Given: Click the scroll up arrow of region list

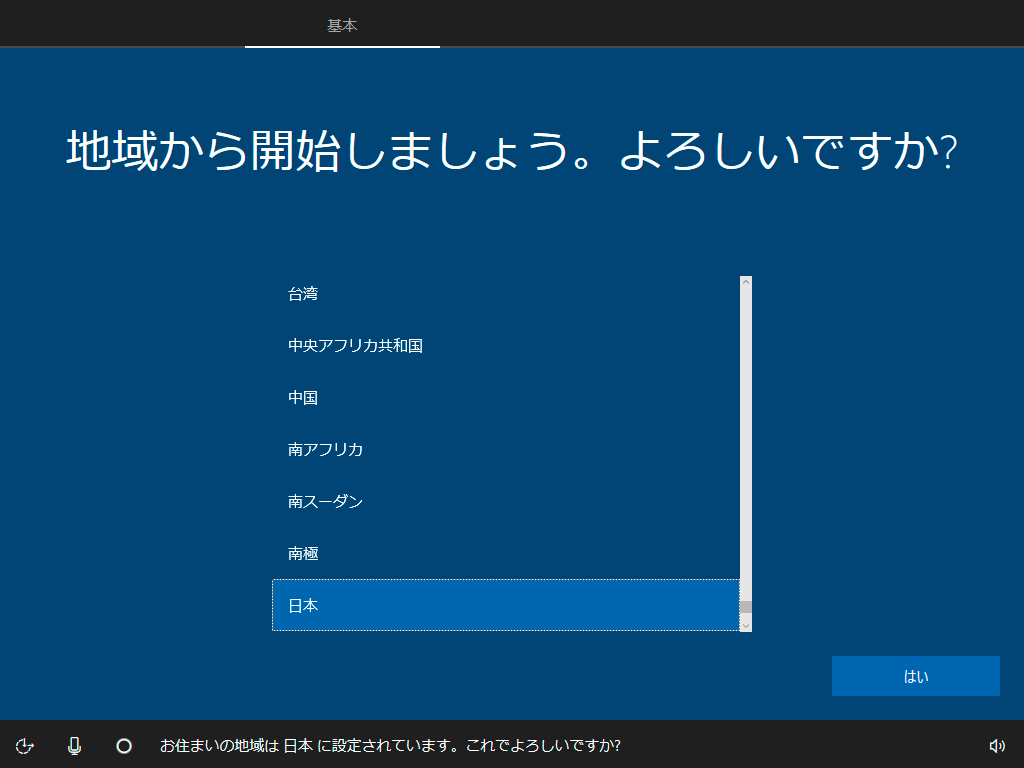Looking at the screenshot, I should pos(745,283).
